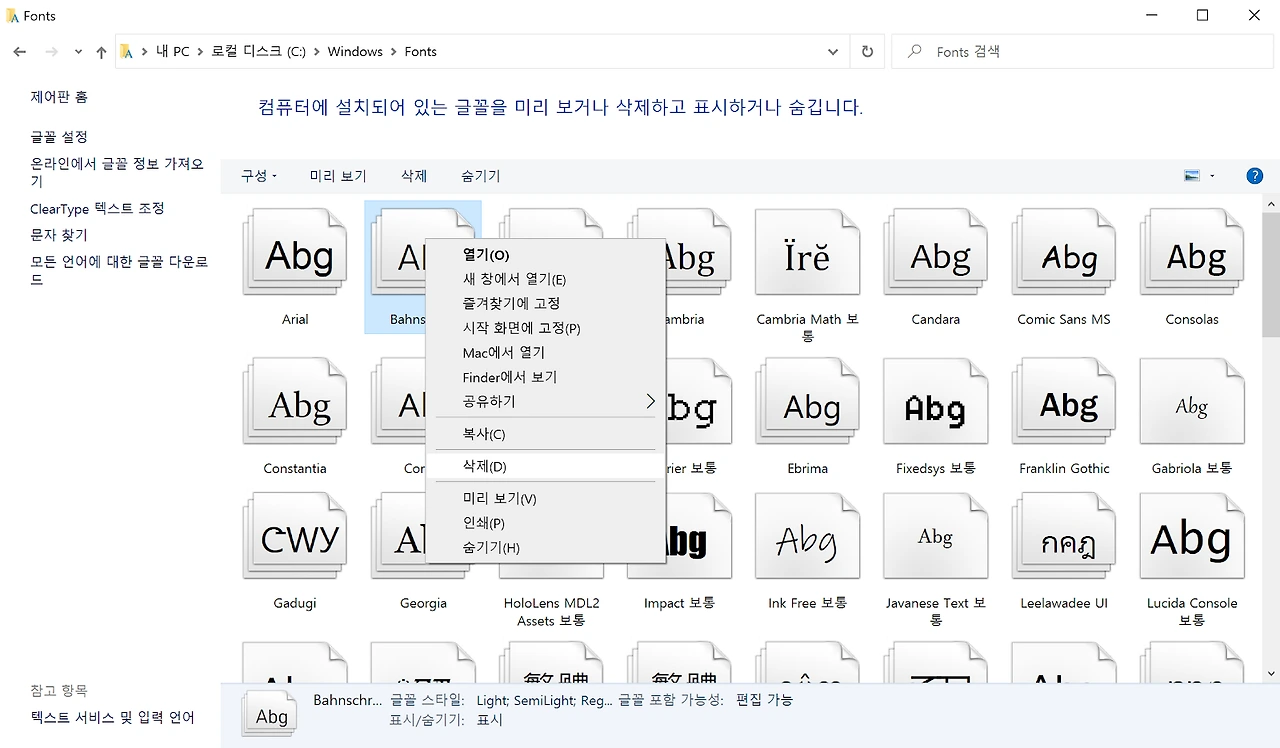This screenshot has width=1280, height=748.
Task: Open the 제어판 홈 link
Action: point(59,97)
